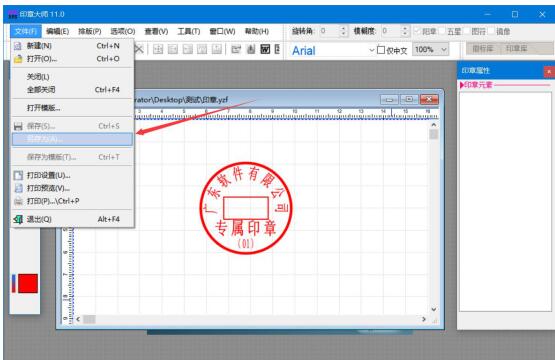The height and width of the screenshot is (360, 555).
Task: Close the 测试印章.yzf document window
Action: coord(429,99)
